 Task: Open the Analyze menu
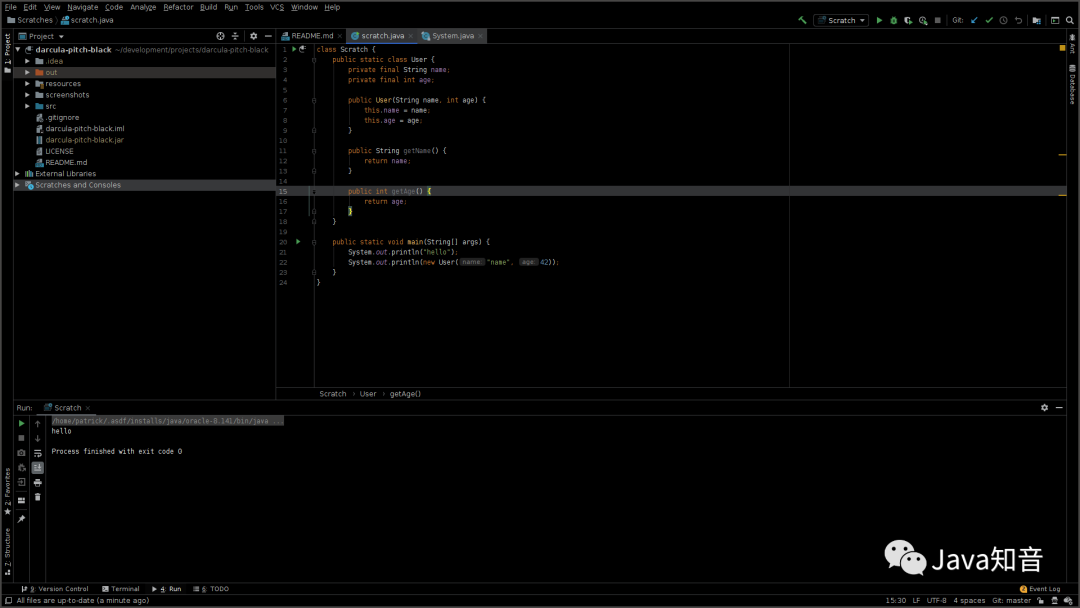coord(143,7)
